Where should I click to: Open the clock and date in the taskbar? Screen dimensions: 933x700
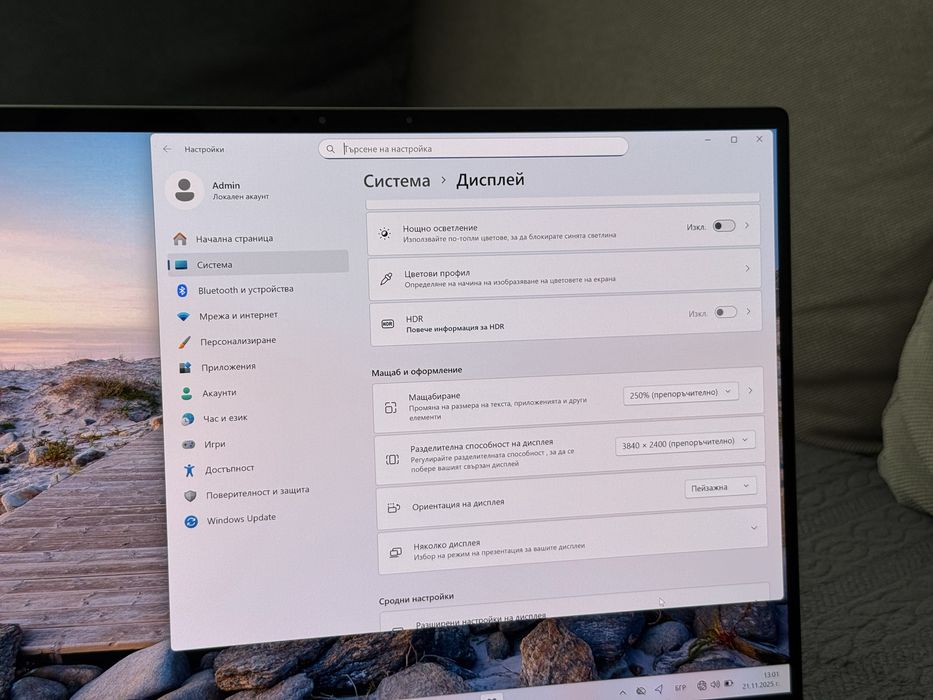point(761,680)
